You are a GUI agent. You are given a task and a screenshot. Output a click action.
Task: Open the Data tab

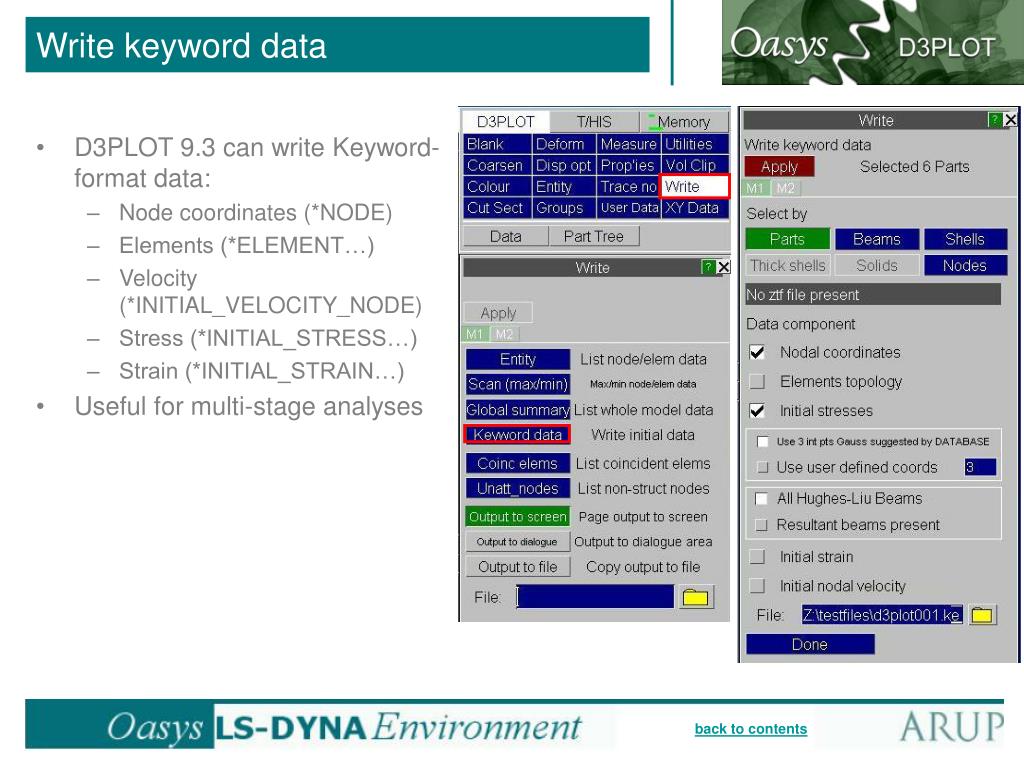[505, 236]
